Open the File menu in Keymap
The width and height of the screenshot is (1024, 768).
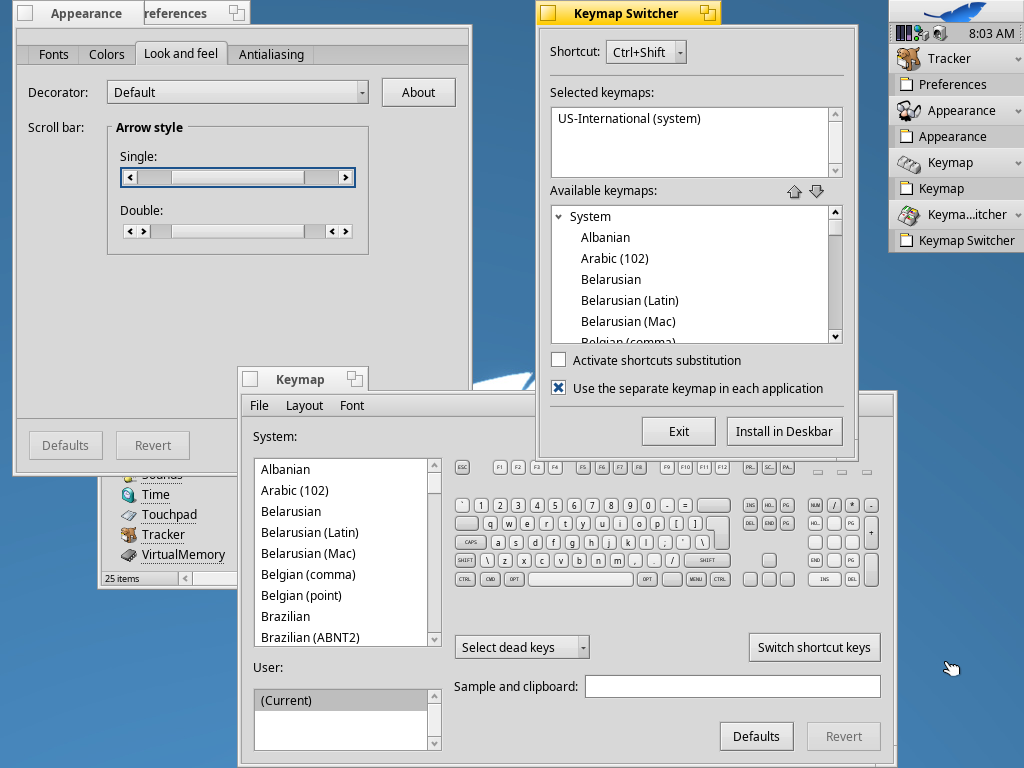259,406
